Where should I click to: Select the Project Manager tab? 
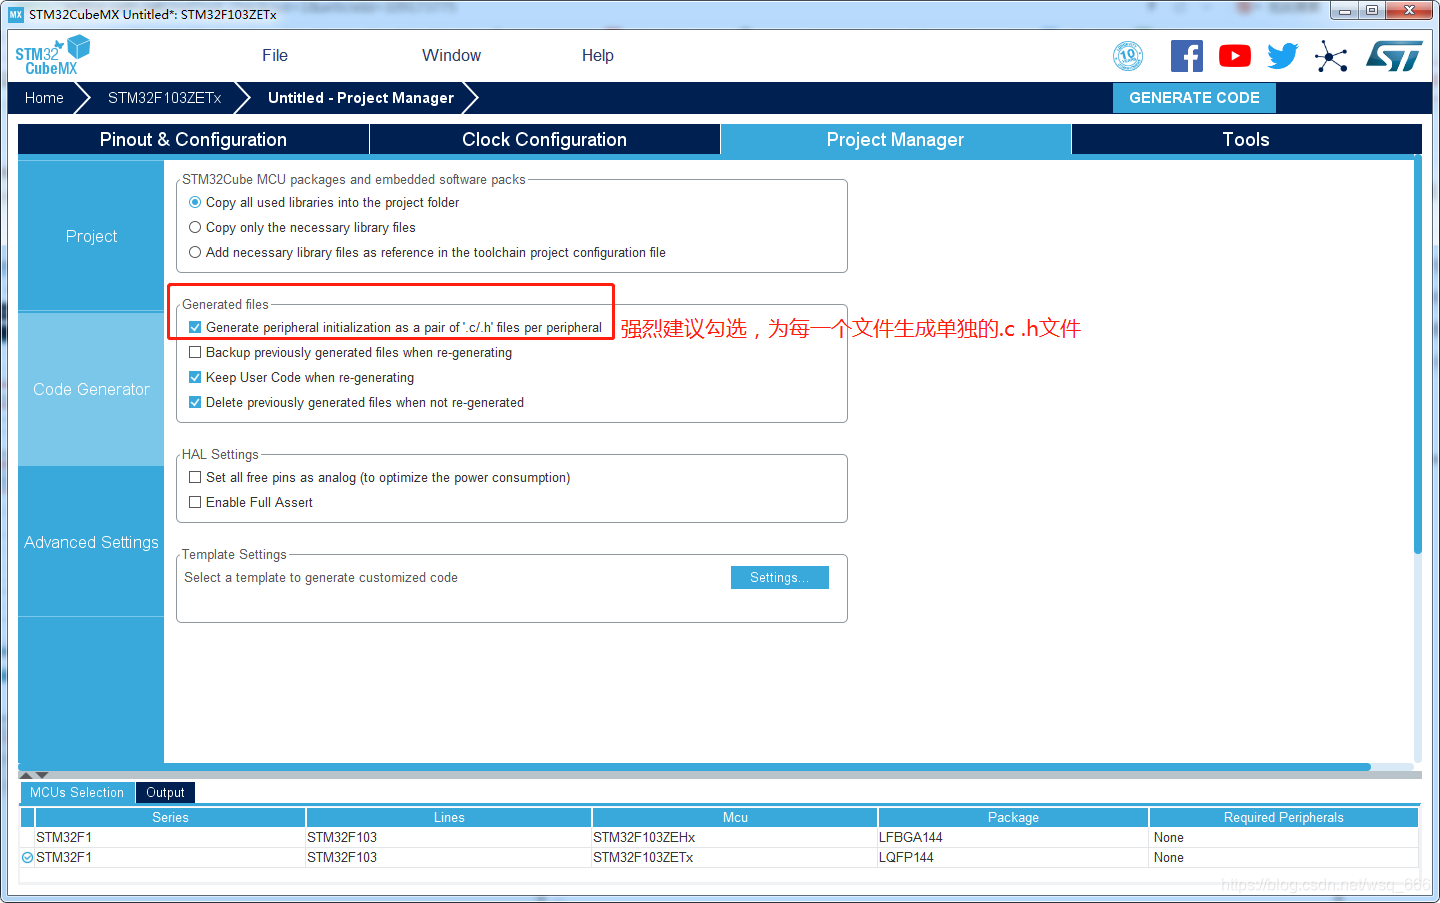coord(896,139)
